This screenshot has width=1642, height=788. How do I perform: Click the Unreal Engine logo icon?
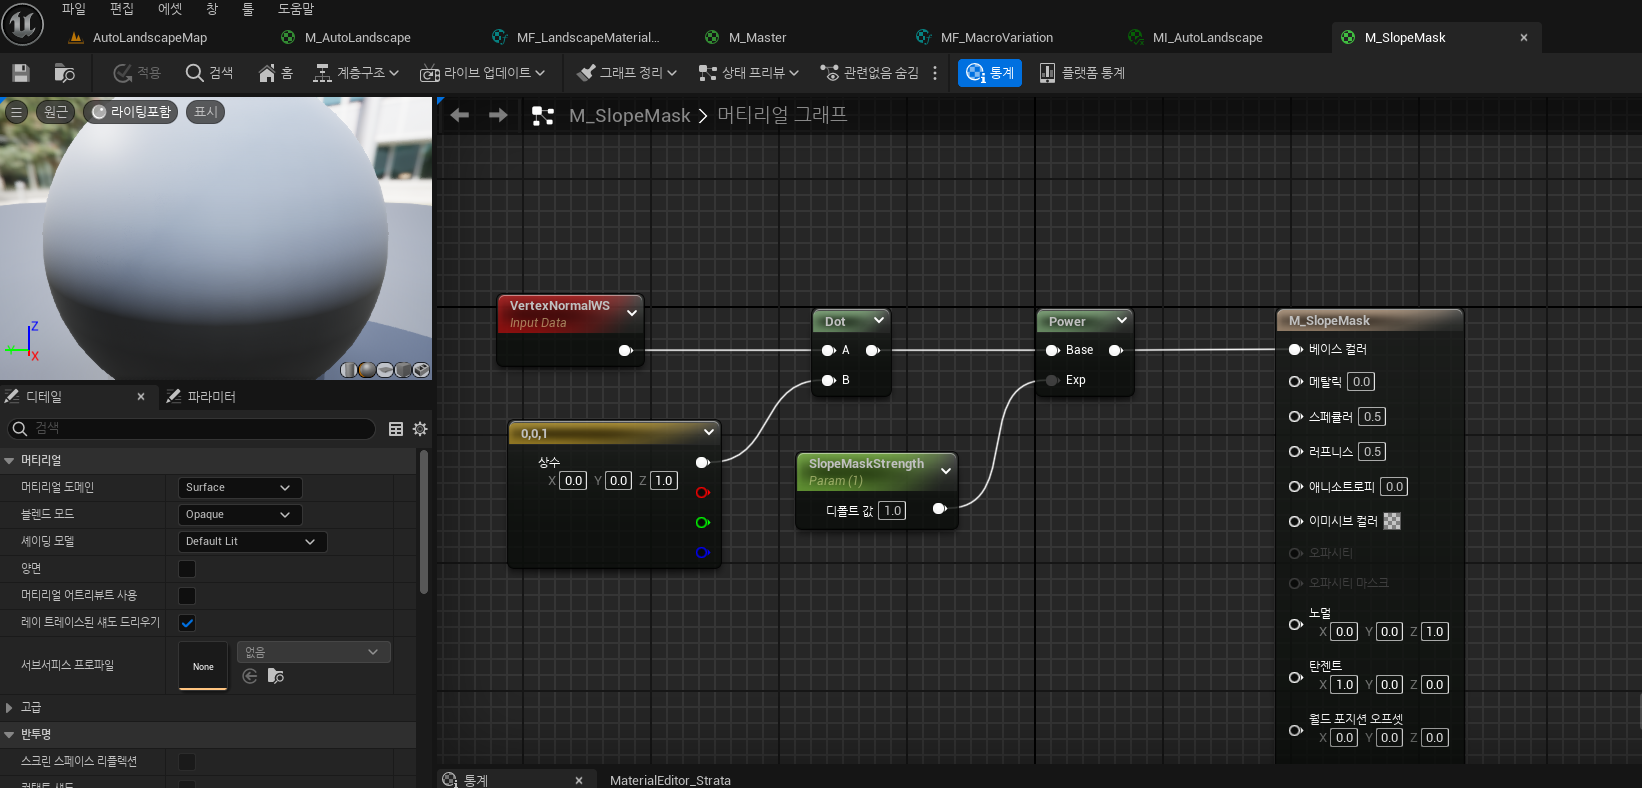[22, 24]
